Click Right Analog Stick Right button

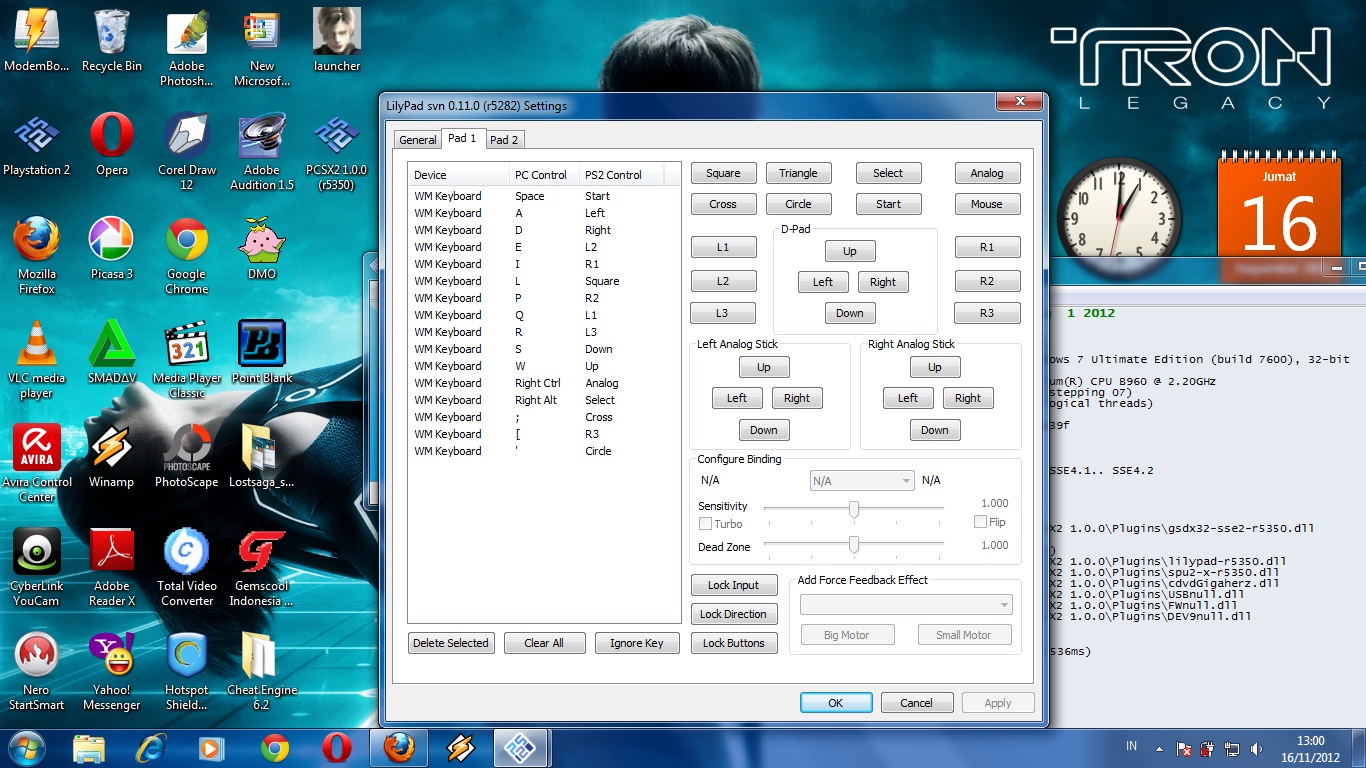tap(968, 398)
